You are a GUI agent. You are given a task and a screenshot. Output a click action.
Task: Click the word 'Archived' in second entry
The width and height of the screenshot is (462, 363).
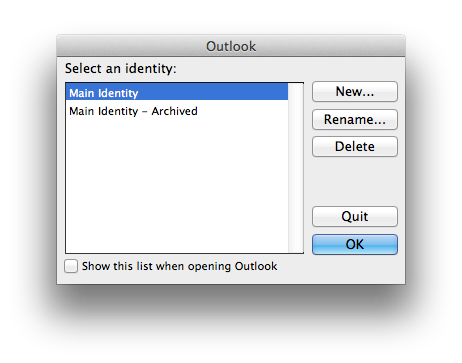pyautogui.click(x=174, y=111)
